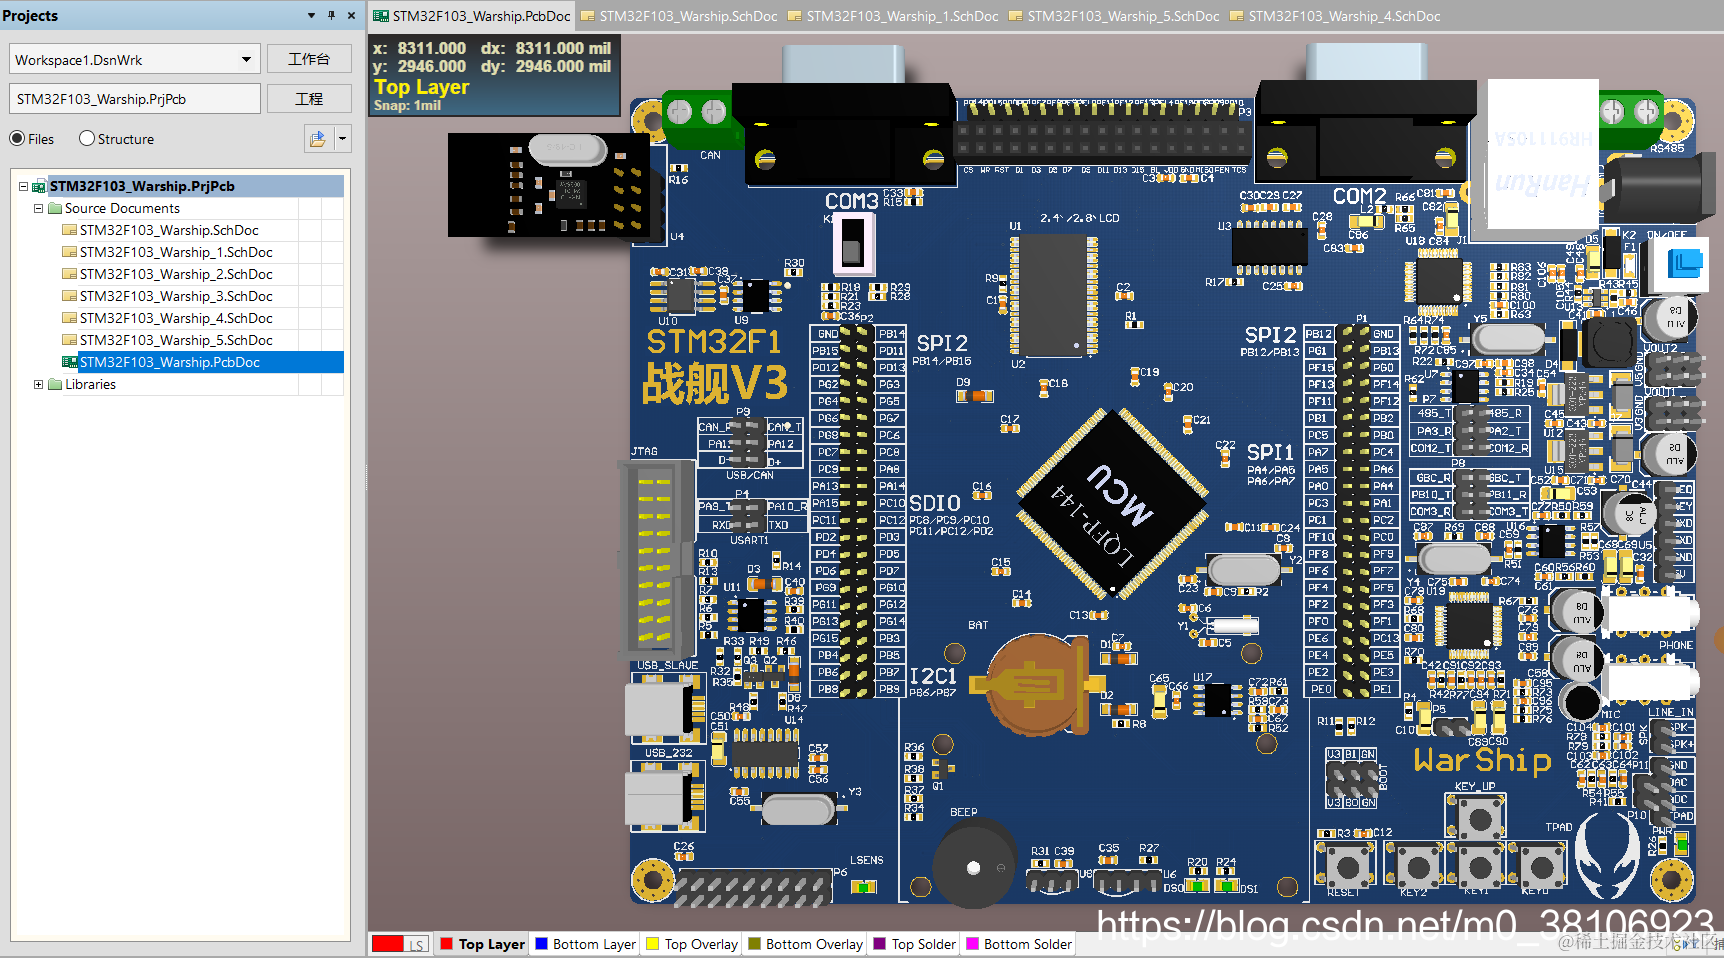The width and height of the screenshot is (1724, 958).
Task: Select the Structure radio button
Action: pyautogui.click(x=87, y=139)
